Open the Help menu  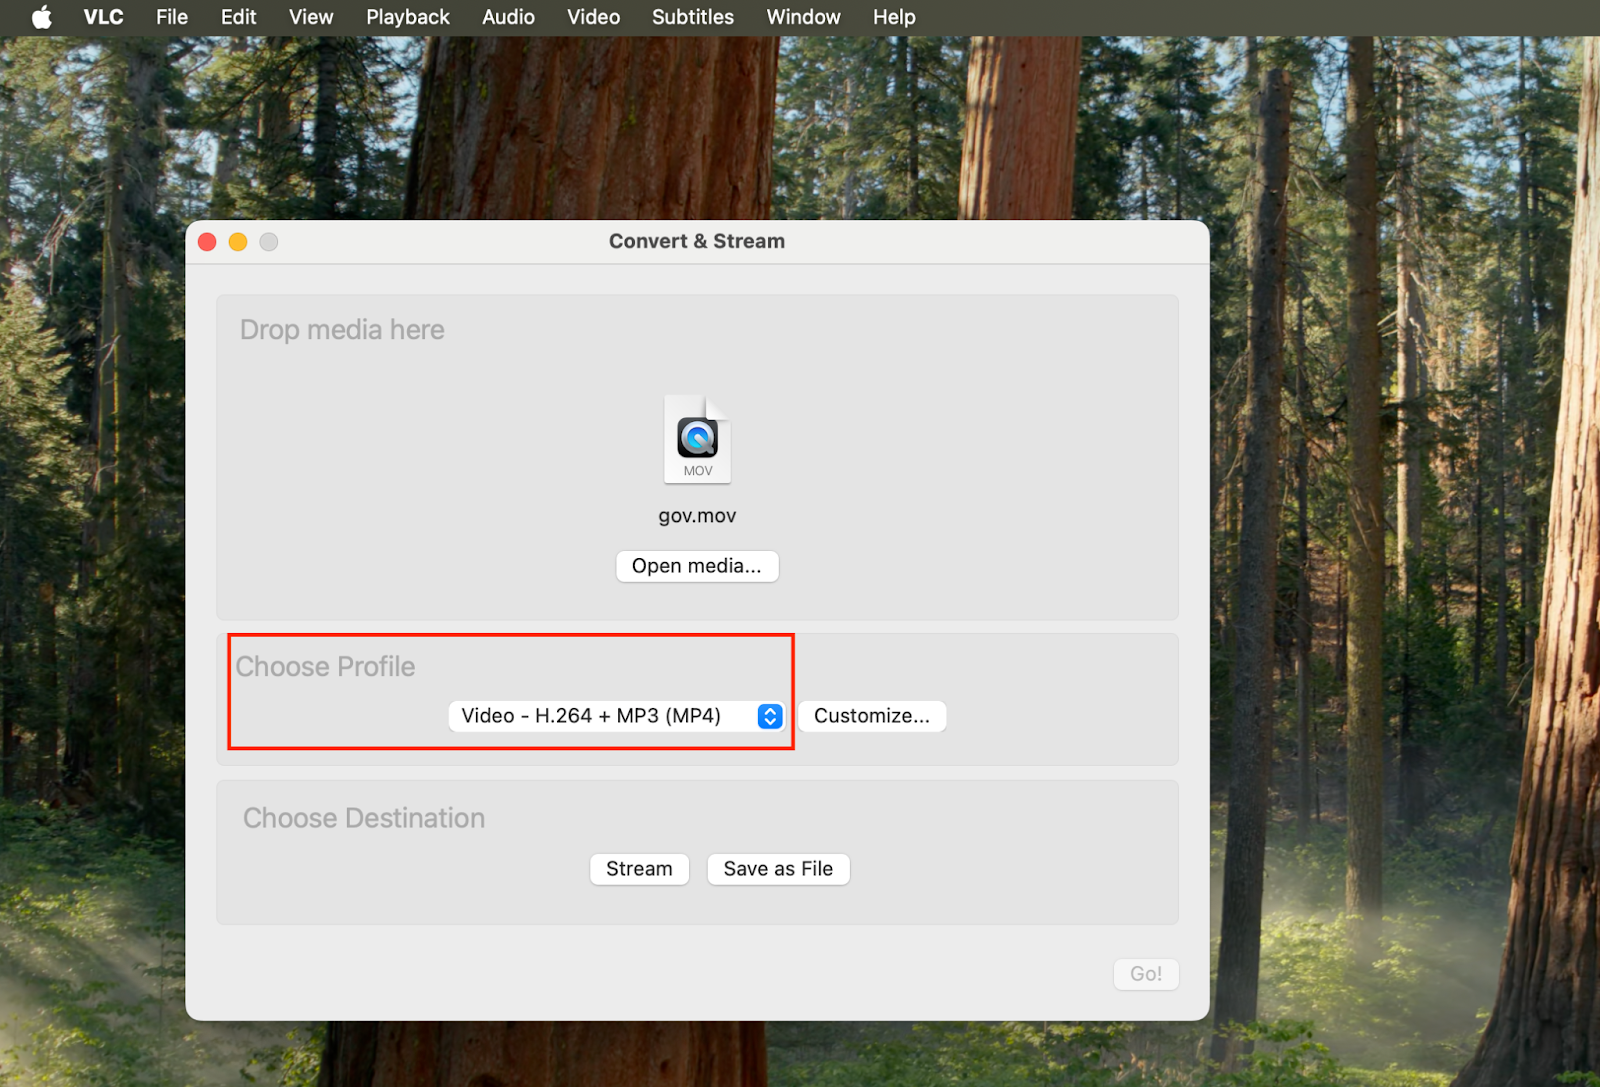893,17
